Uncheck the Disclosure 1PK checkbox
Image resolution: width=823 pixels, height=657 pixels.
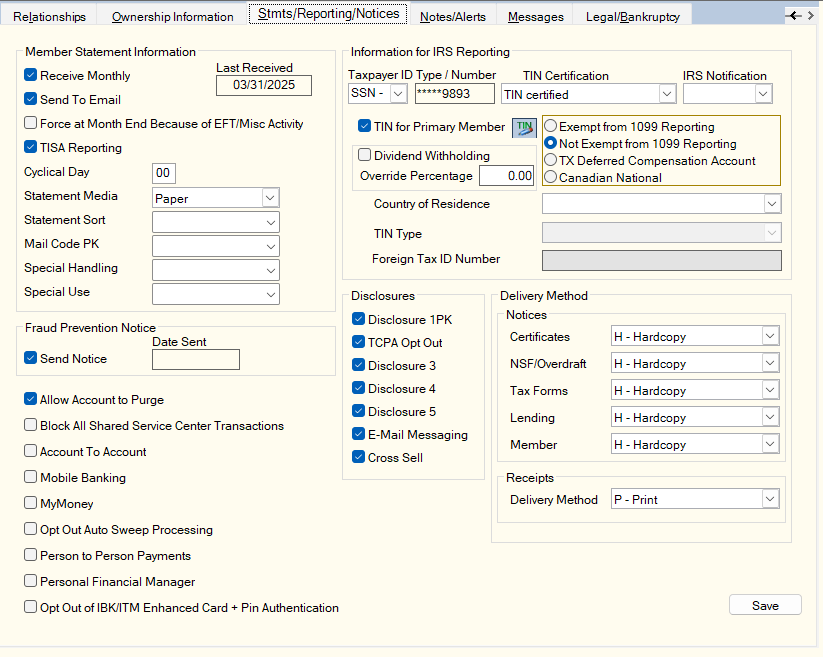[x=358, y=319]
